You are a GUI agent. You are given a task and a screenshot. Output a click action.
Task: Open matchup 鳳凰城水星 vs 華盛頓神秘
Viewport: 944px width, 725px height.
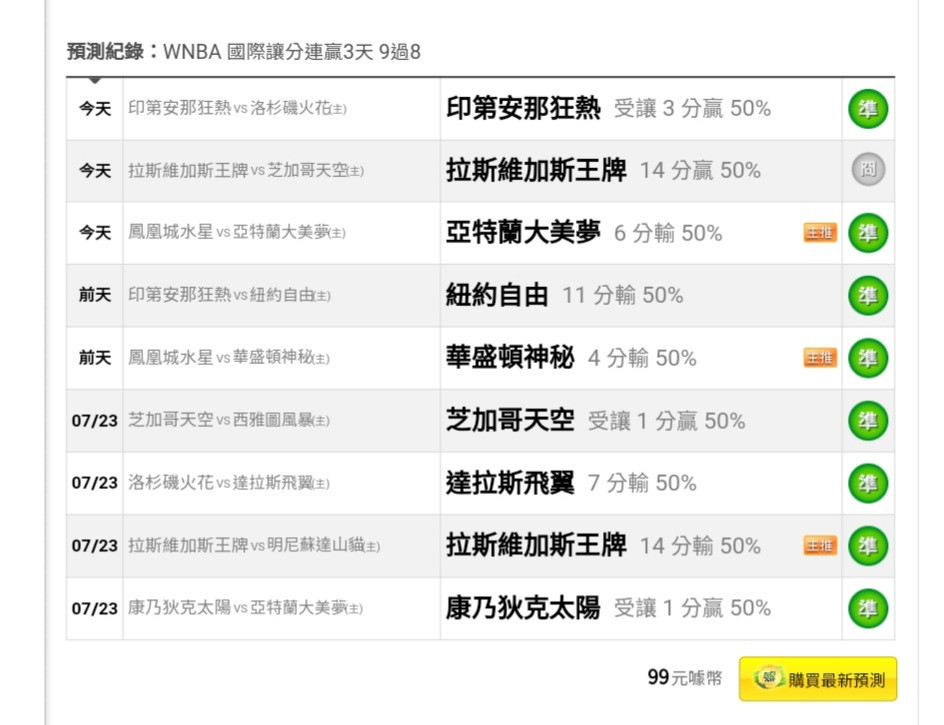(229, 358)
